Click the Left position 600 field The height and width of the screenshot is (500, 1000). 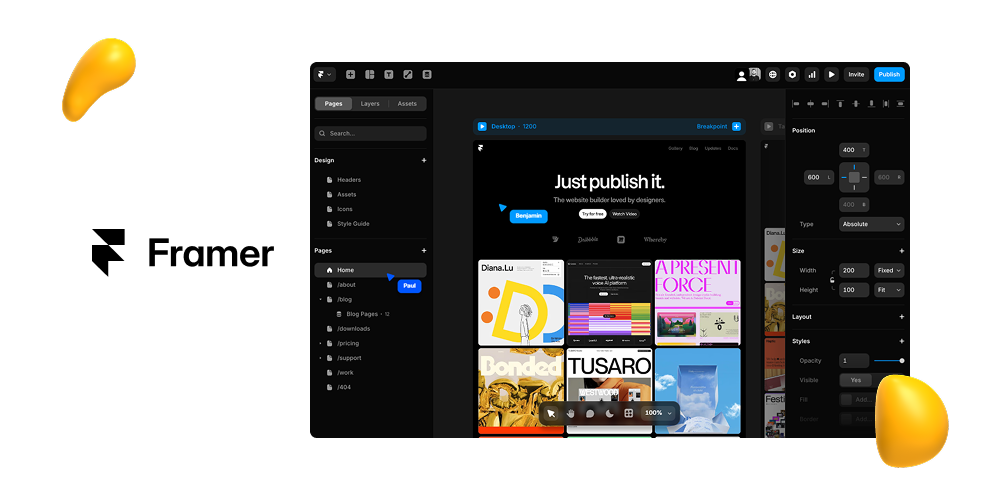[x=819, y=177]
